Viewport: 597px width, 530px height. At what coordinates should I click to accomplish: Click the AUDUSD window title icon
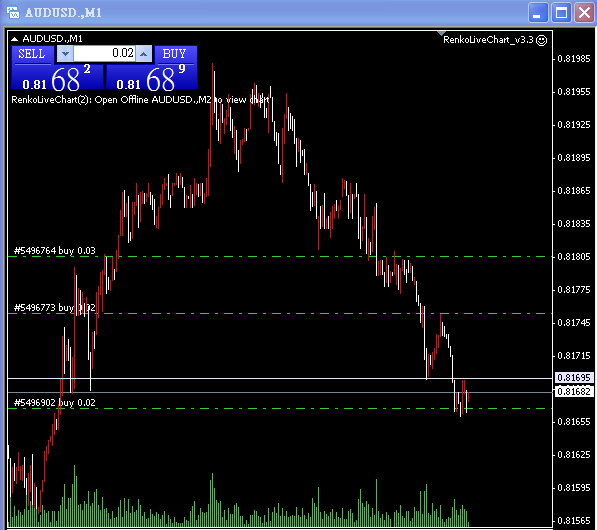click(13, 13)
